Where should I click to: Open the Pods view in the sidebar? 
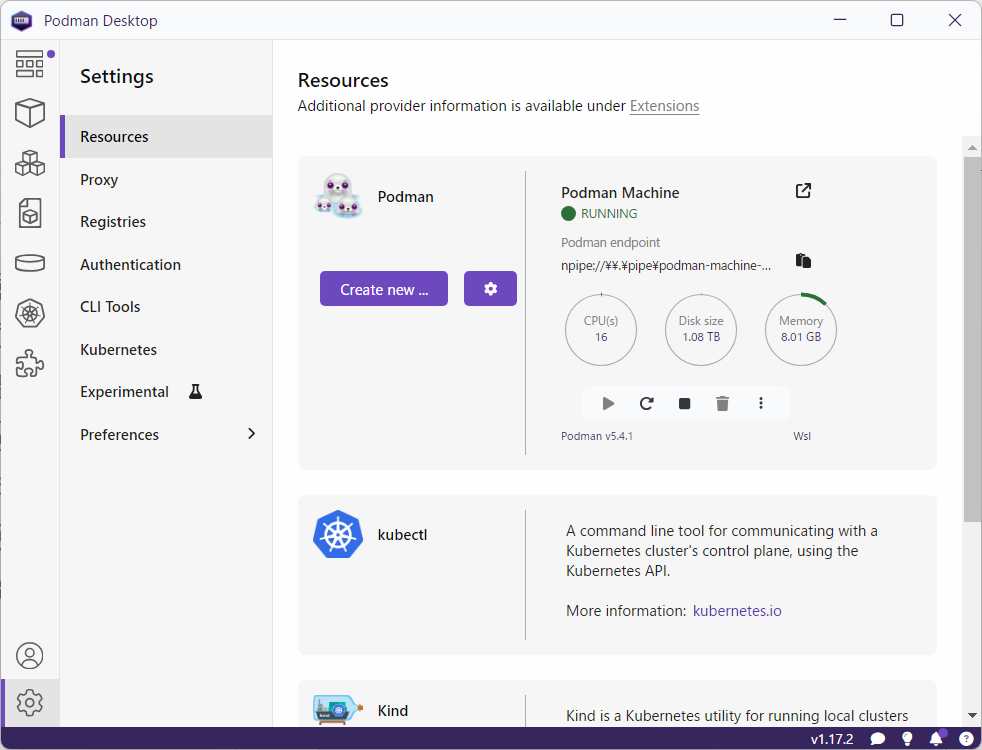(x=30, y=162)
